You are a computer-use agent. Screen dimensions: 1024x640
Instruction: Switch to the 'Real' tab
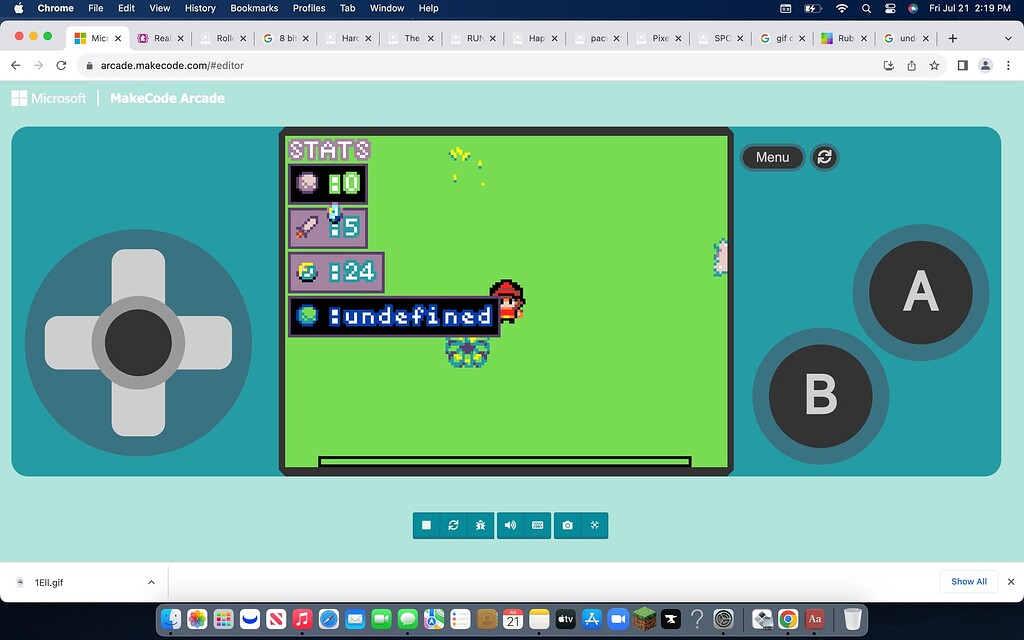point(161,39)
